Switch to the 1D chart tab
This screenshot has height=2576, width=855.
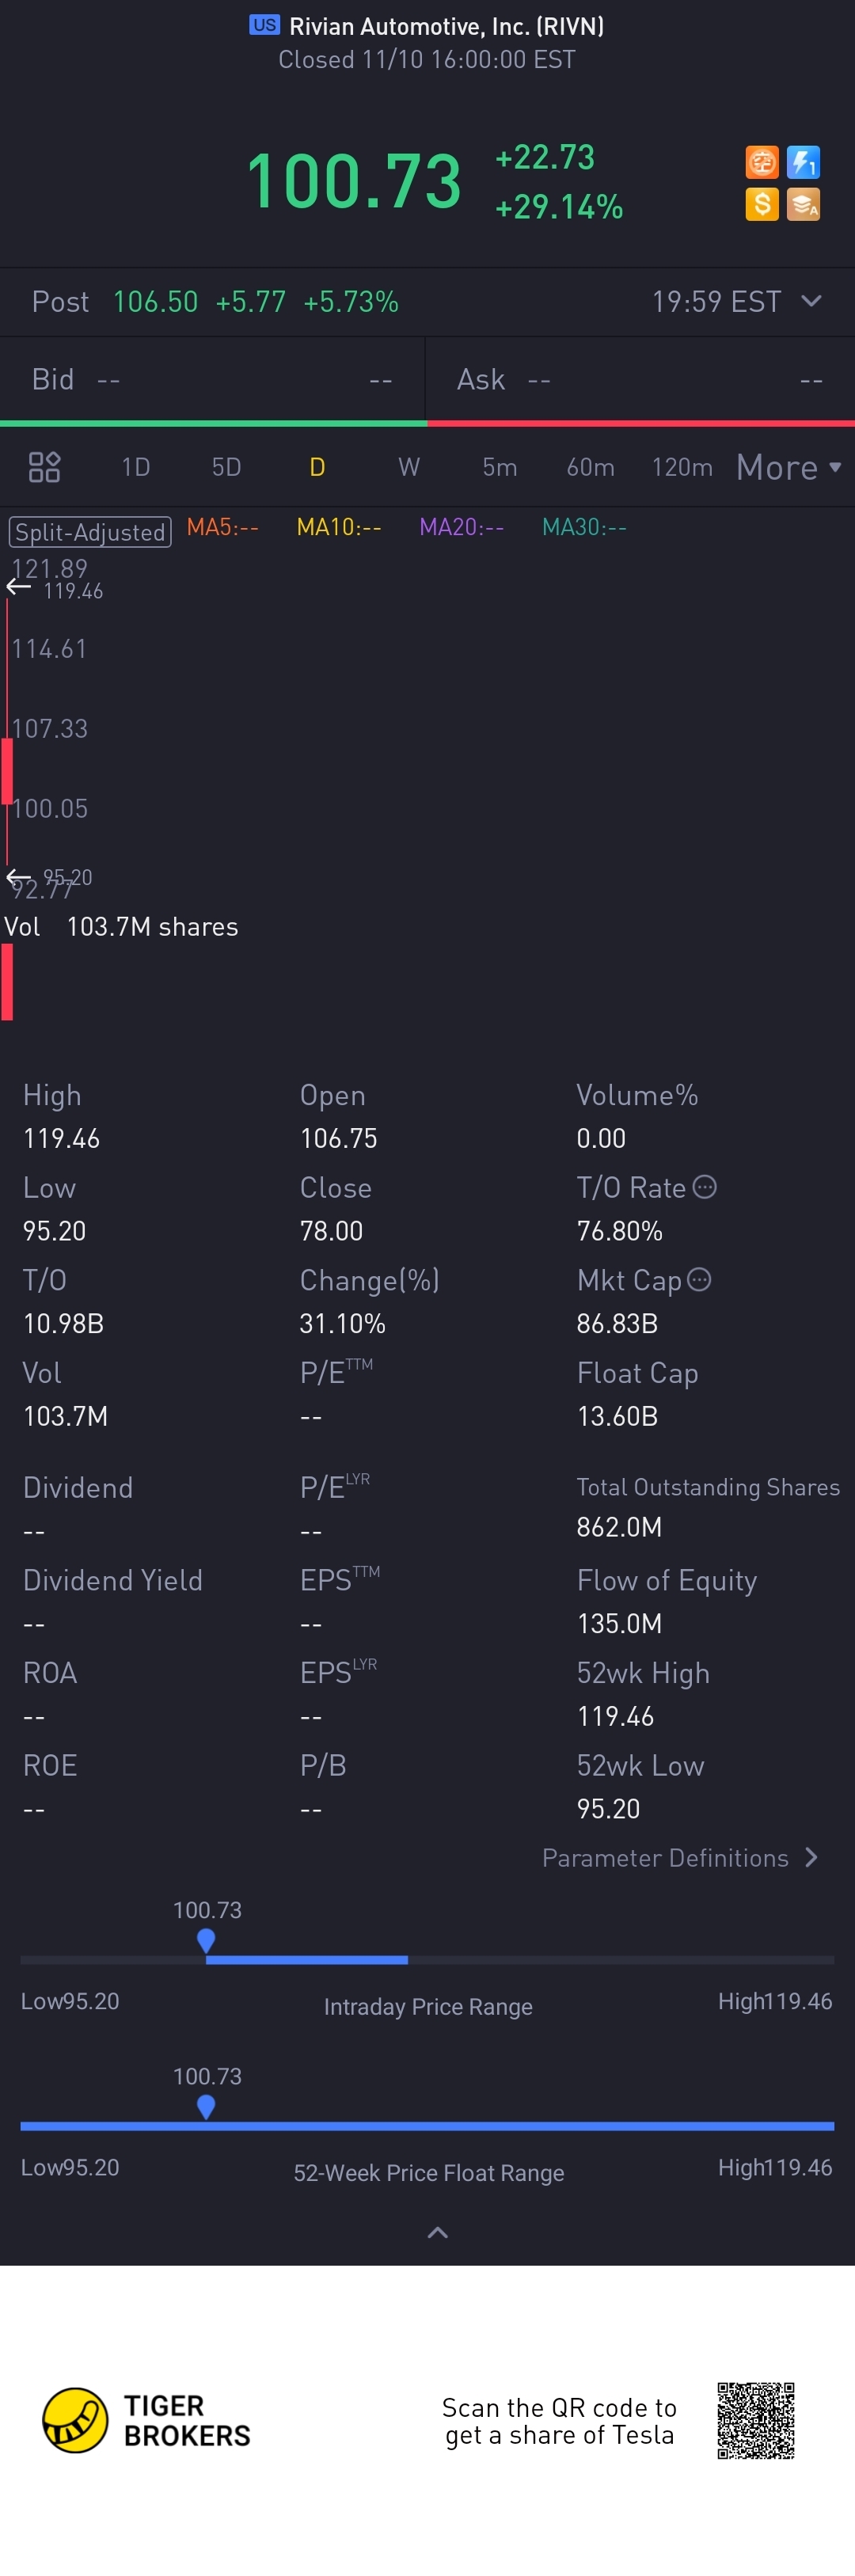tap(135, 467)
